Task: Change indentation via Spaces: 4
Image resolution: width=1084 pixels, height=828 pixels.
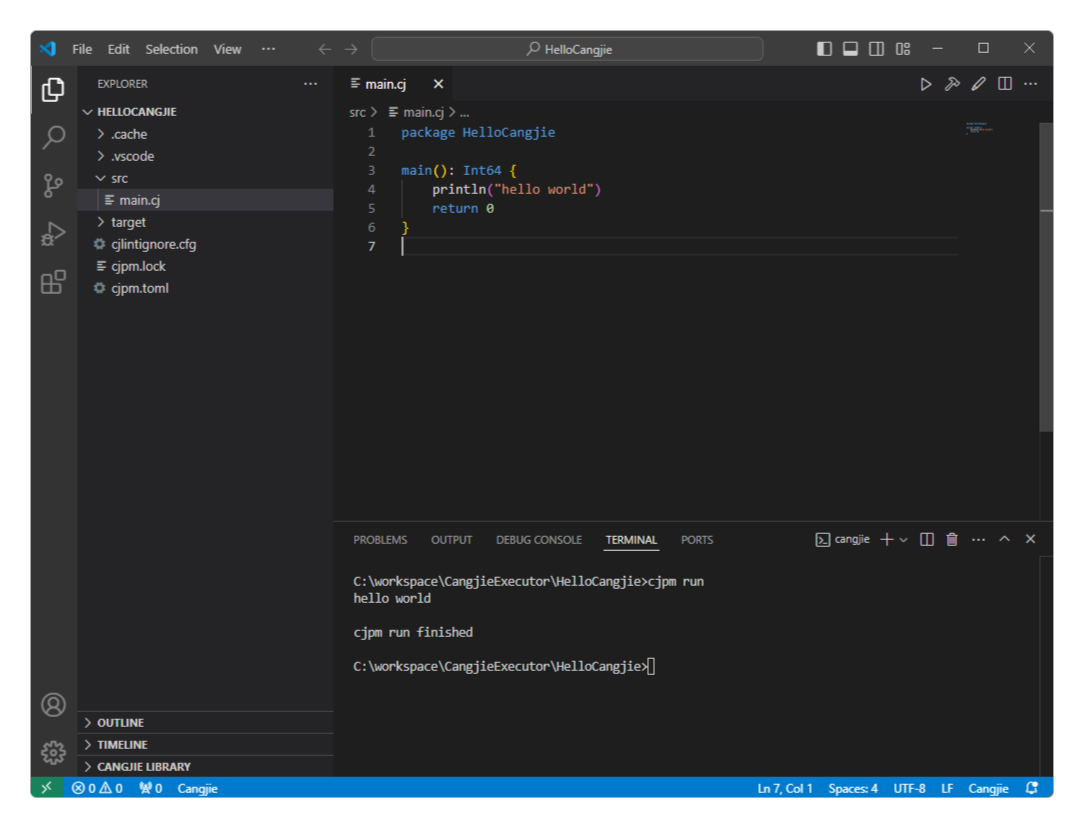Action: (853, 788)
